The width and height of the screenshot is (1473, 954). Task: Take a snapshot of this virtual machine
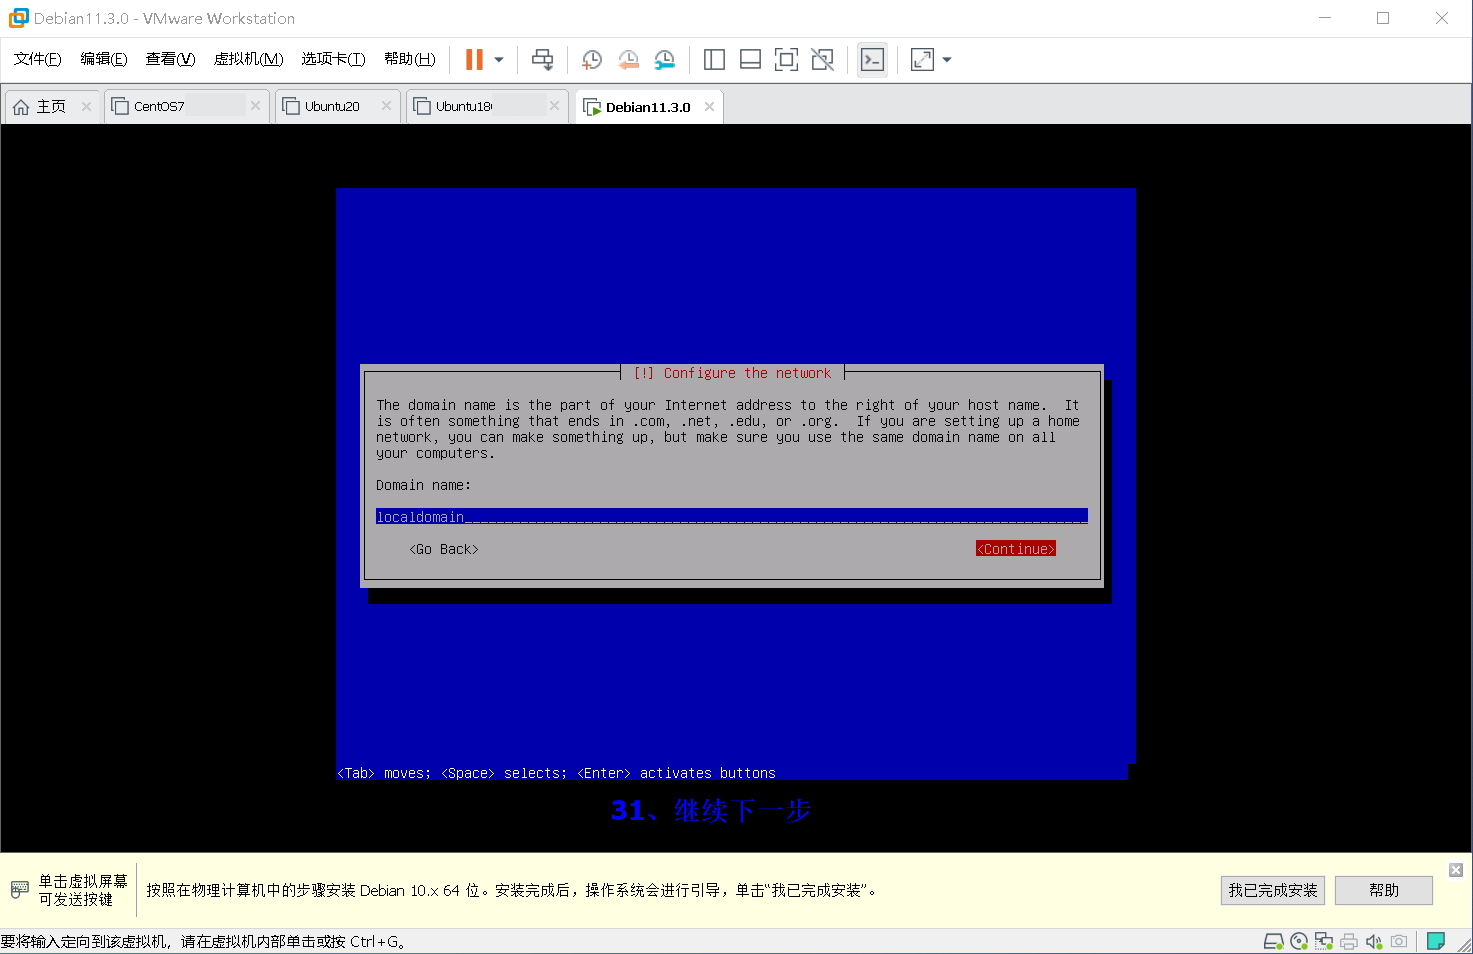592,60
